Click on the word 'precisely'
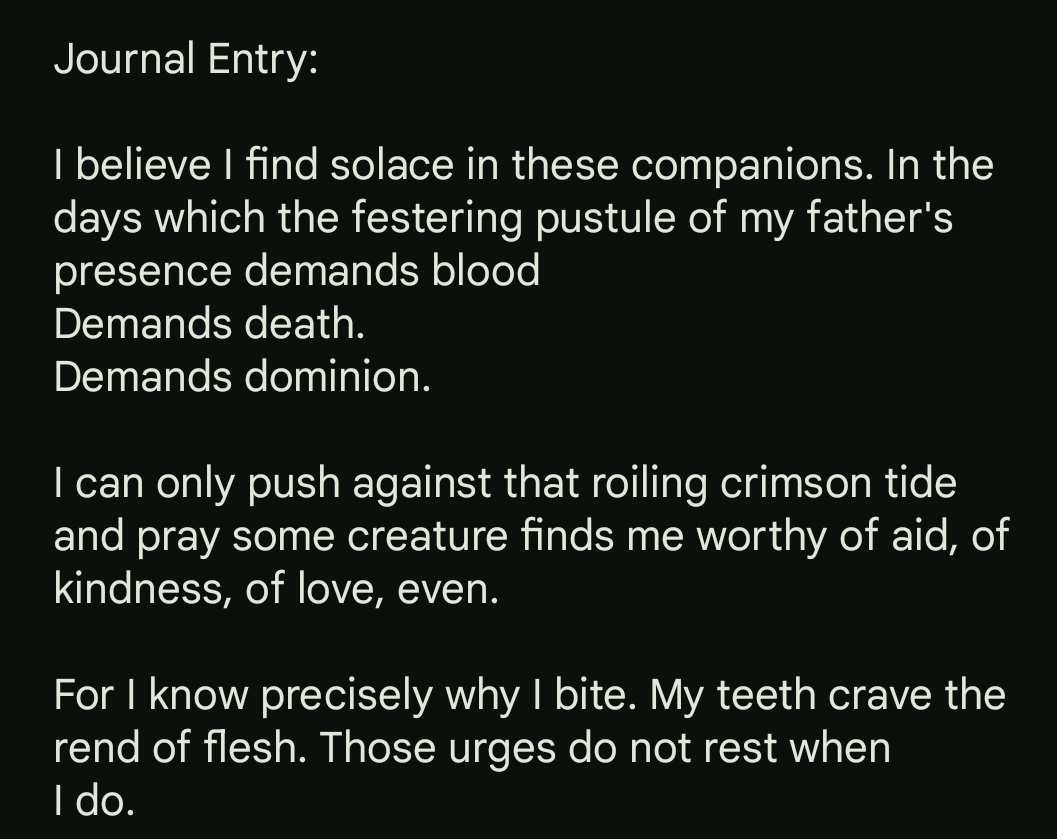 [348, 695]
